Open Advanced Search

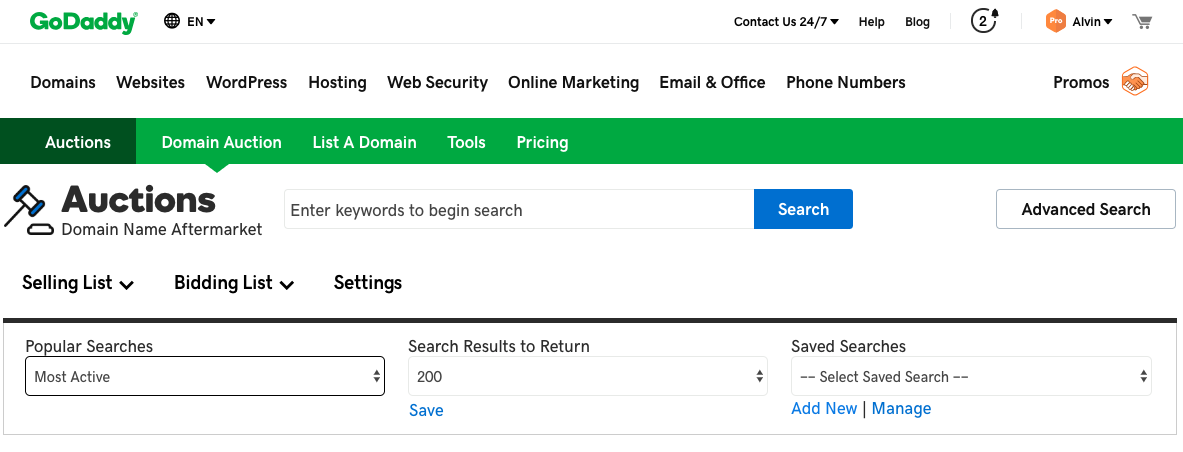coord(1085,209)
